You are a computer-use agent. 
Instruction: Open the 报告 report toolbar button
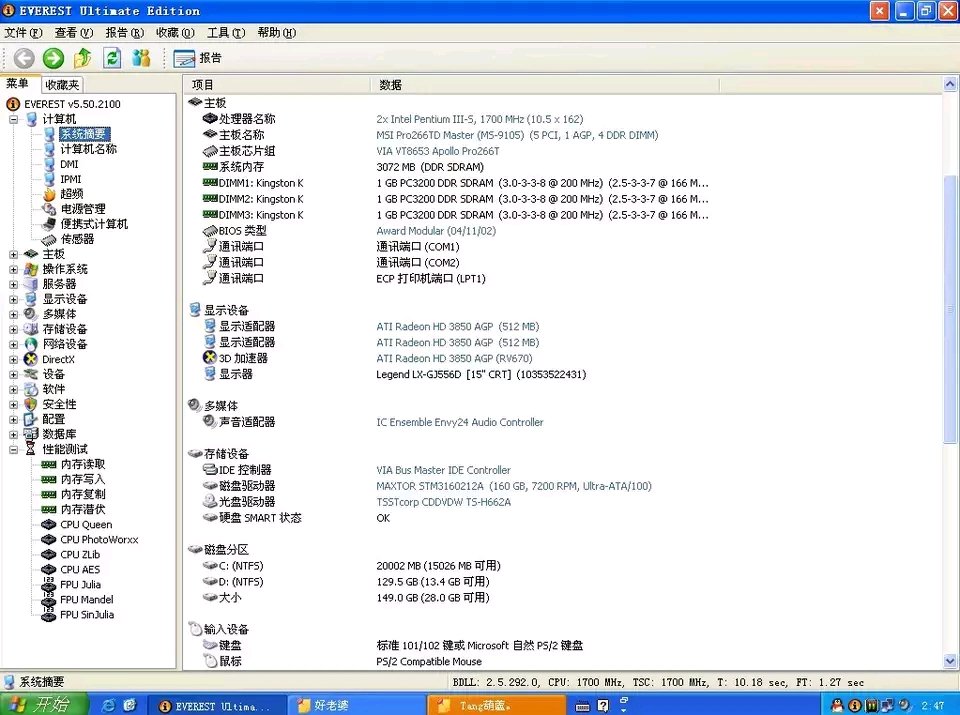[x=197, y=58]
